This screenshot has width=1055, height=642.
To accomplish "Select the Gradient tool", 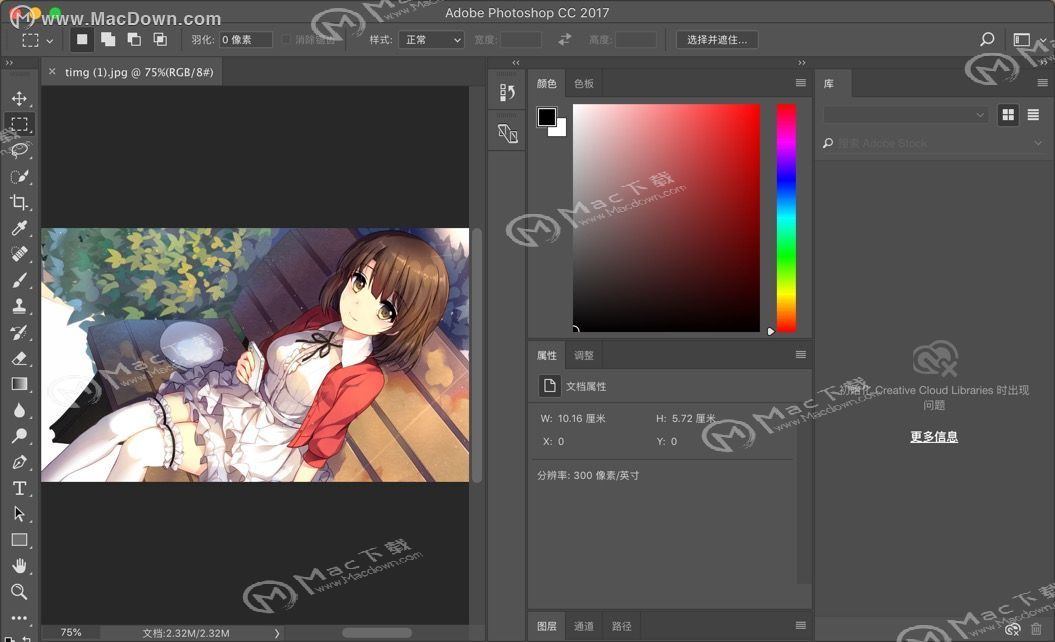I will [x=19, y=384].
